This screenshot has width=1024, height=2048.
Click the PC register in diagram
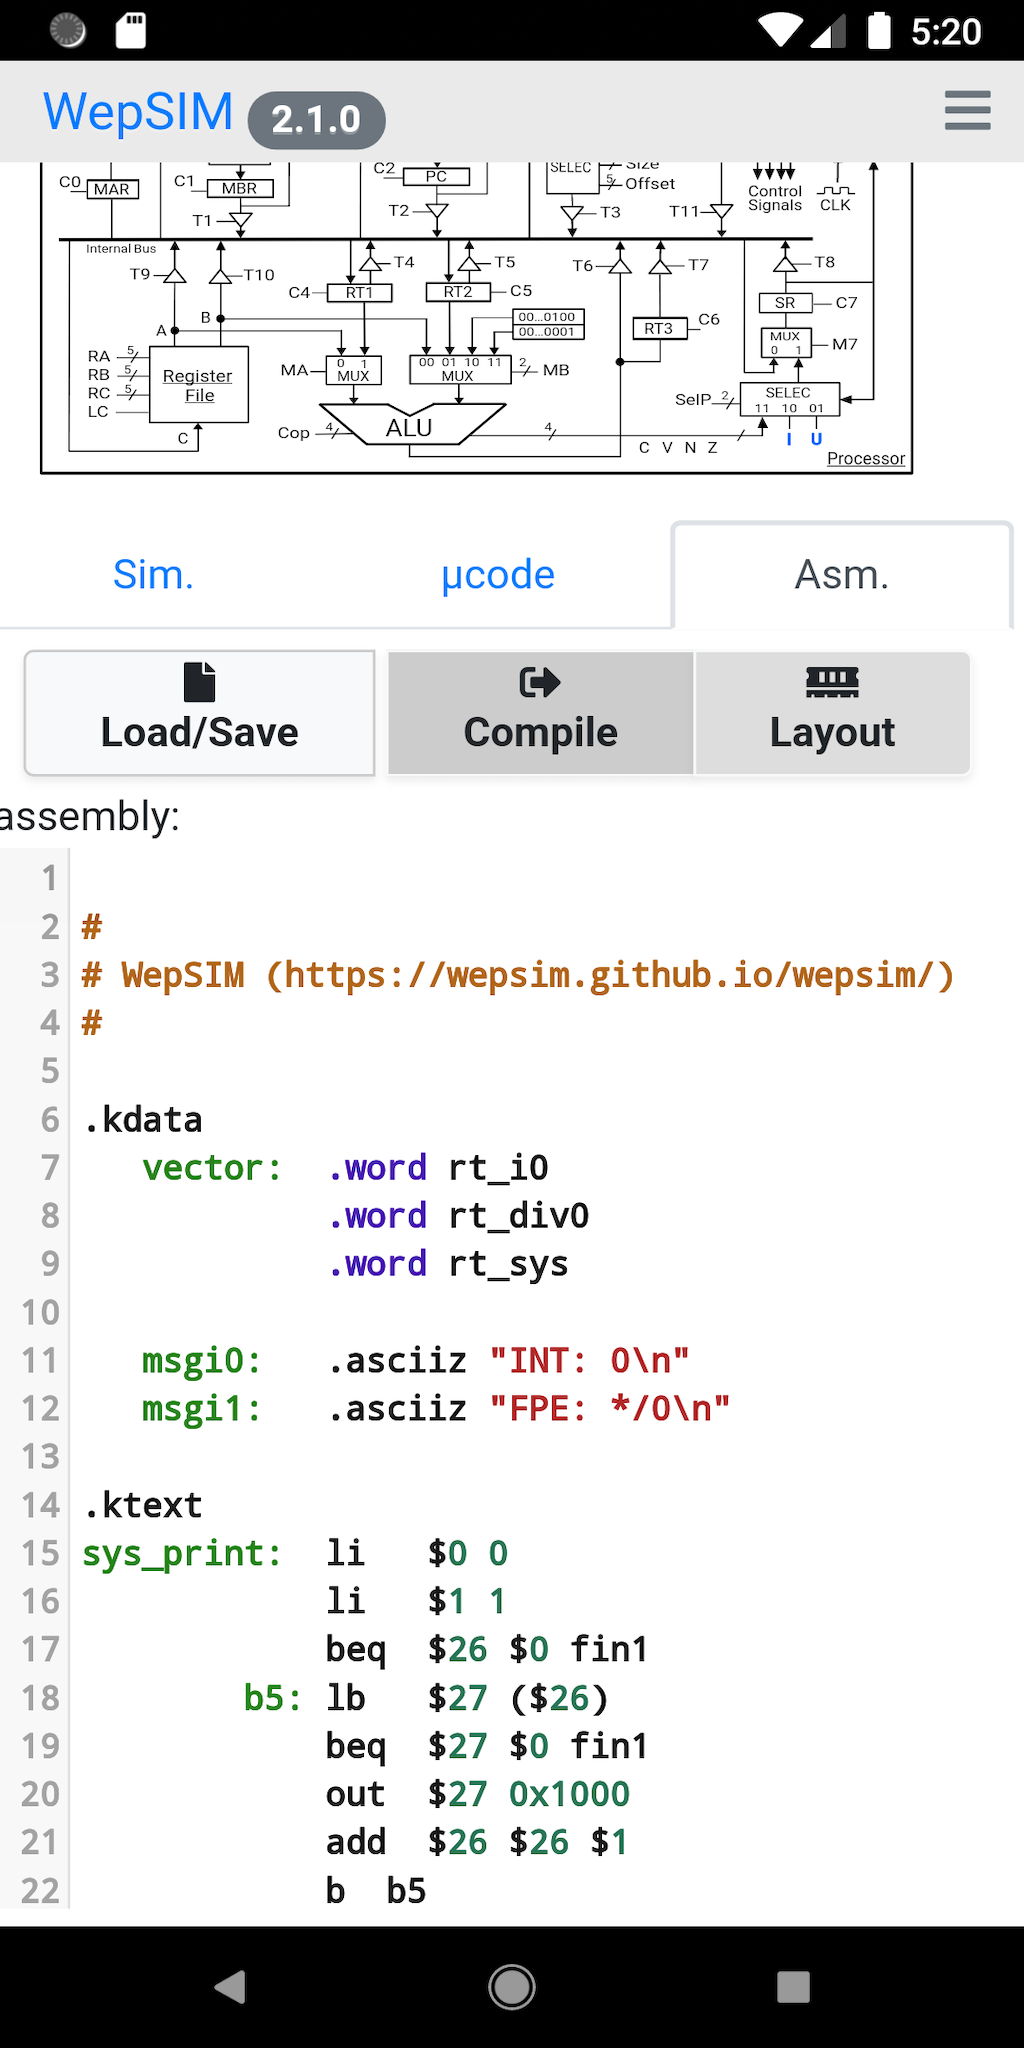436,176
